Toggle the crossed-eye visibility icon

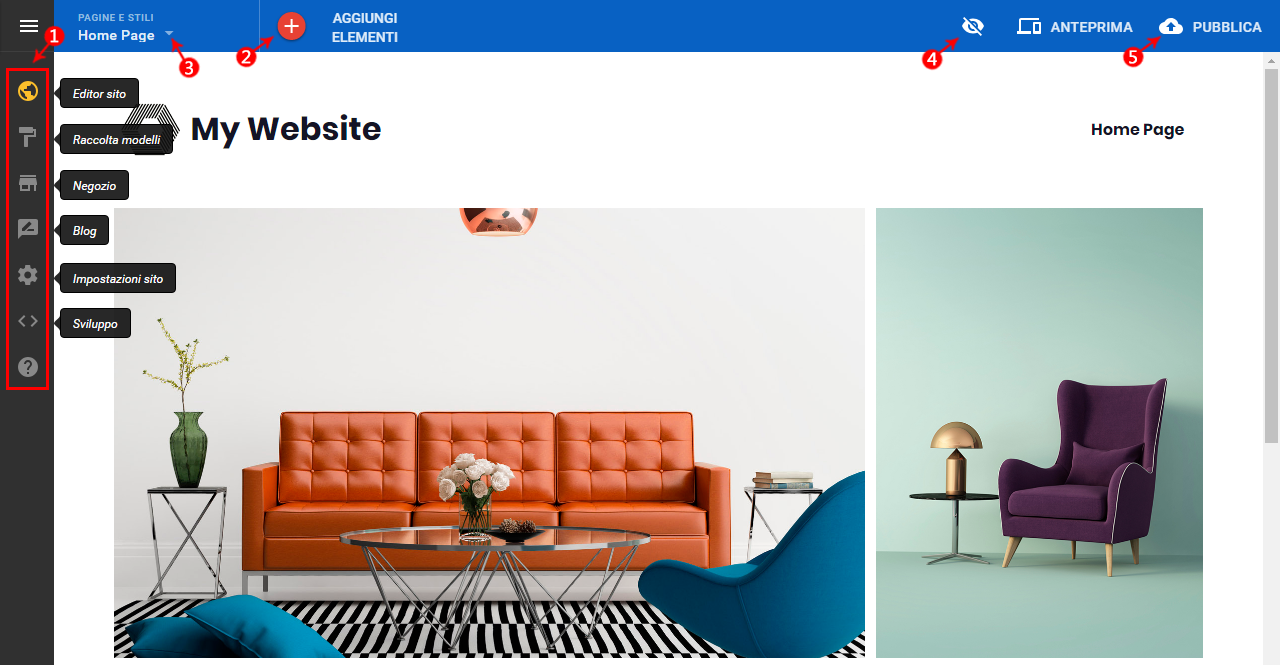tap(972, 26)
